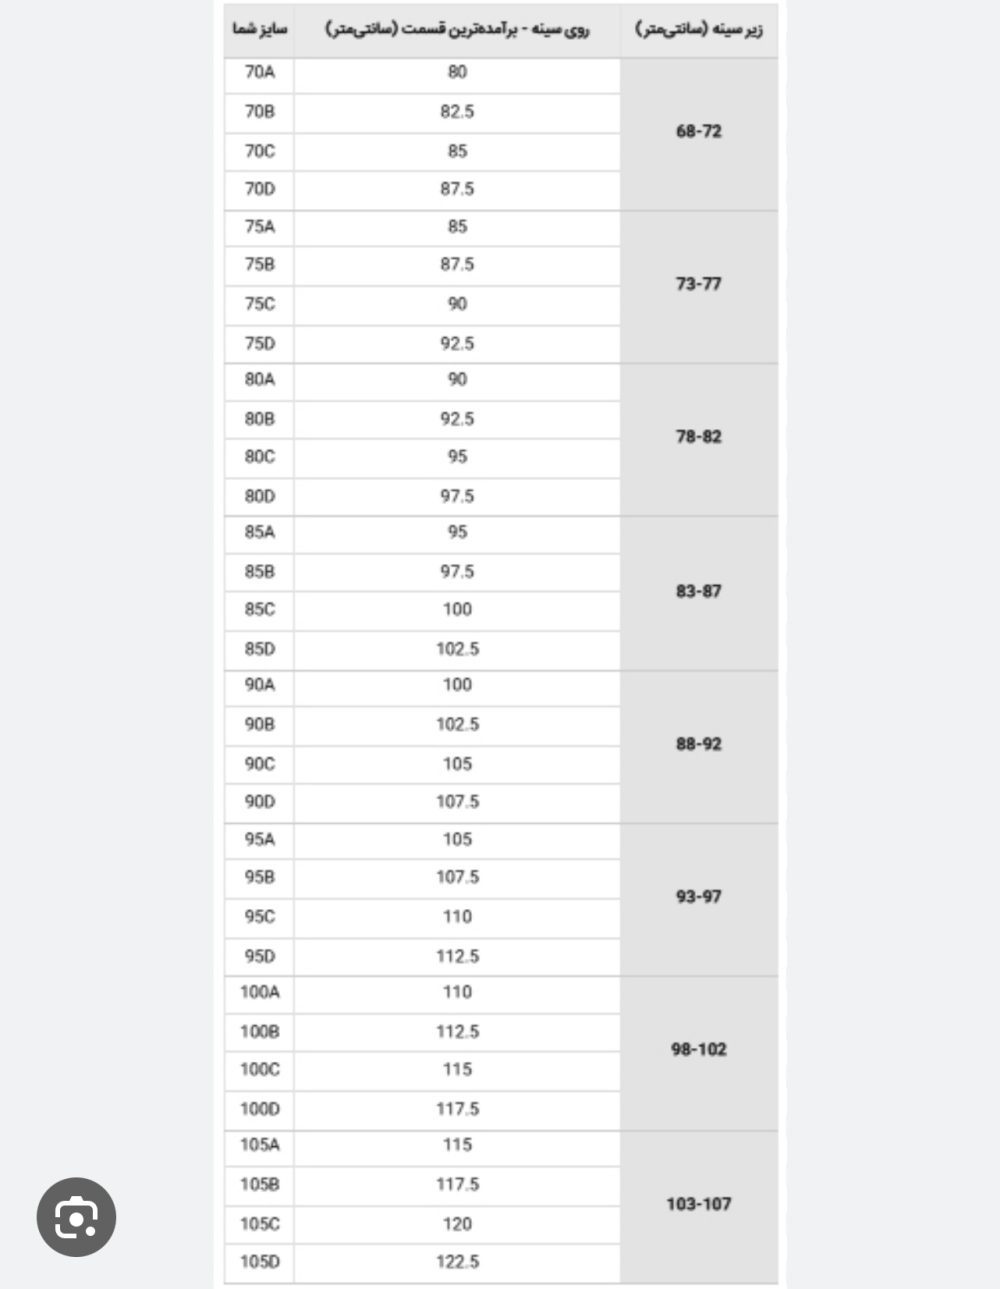
Task: Select the 75C size cell
Action: (259, 305)
